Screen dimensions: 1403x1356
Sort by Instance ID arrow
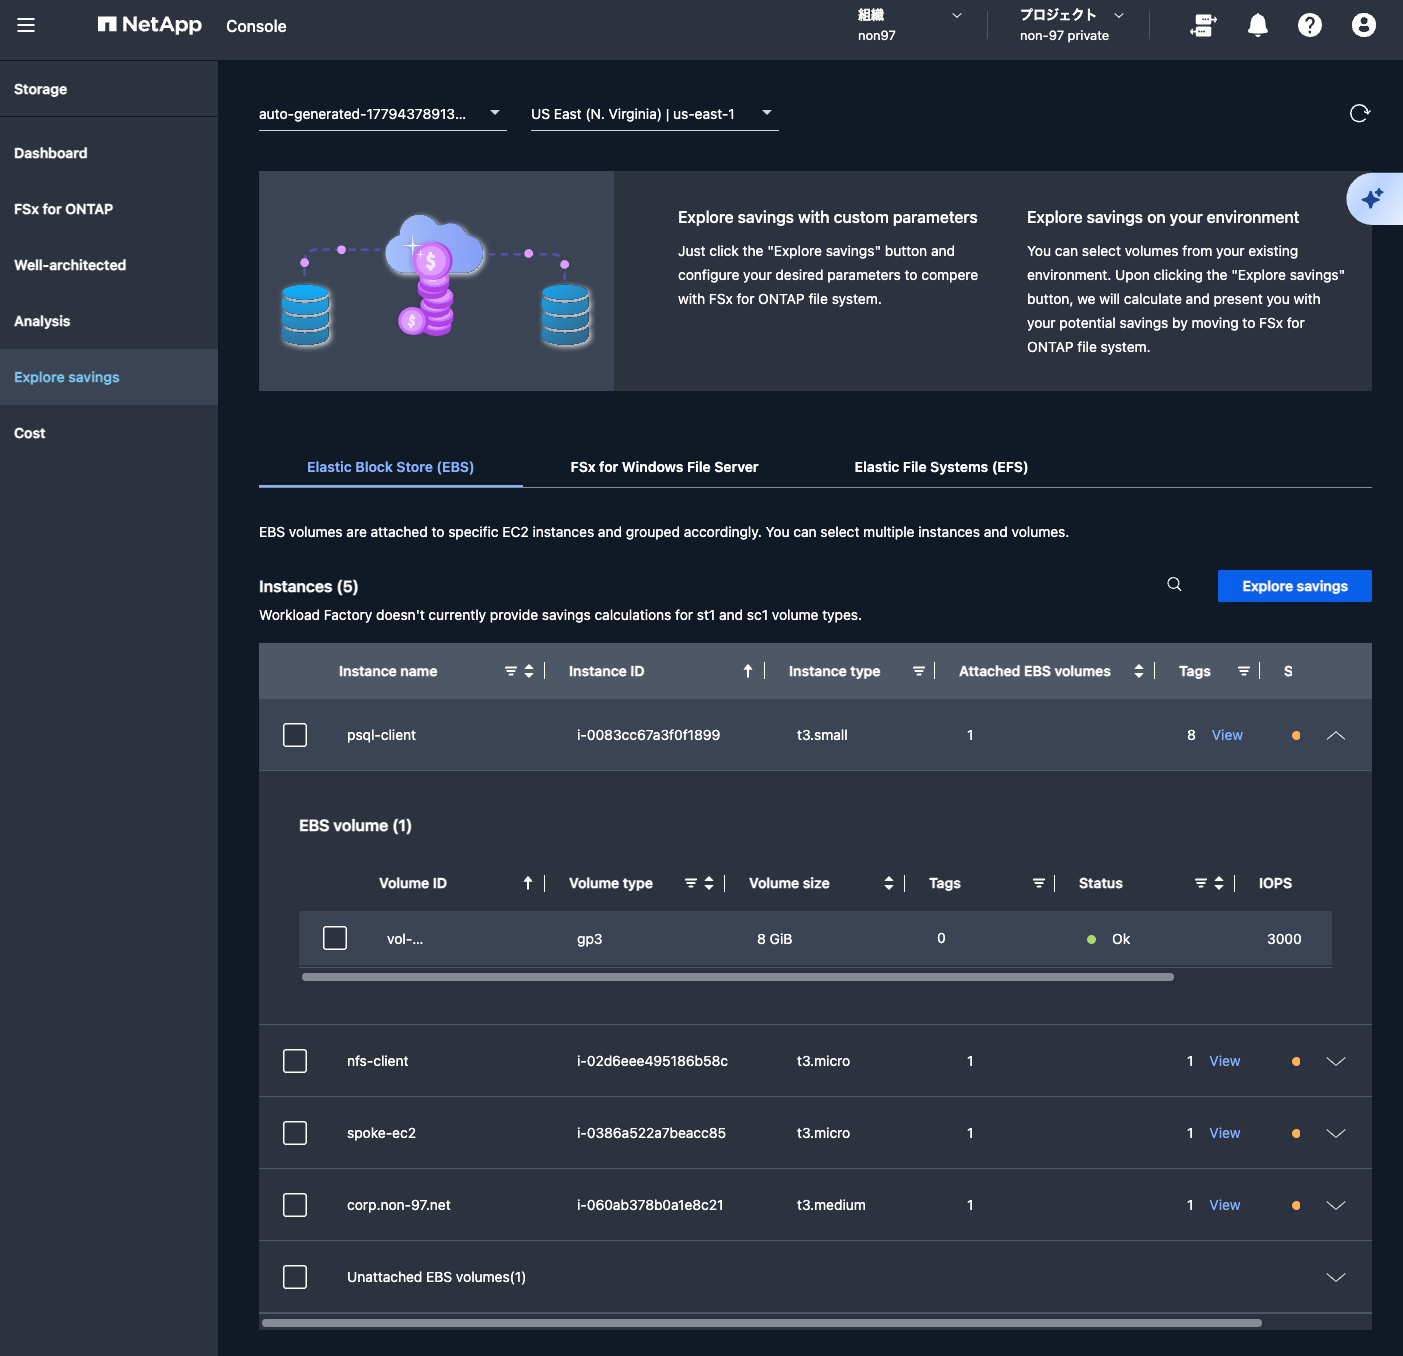(x=748, y=671)
